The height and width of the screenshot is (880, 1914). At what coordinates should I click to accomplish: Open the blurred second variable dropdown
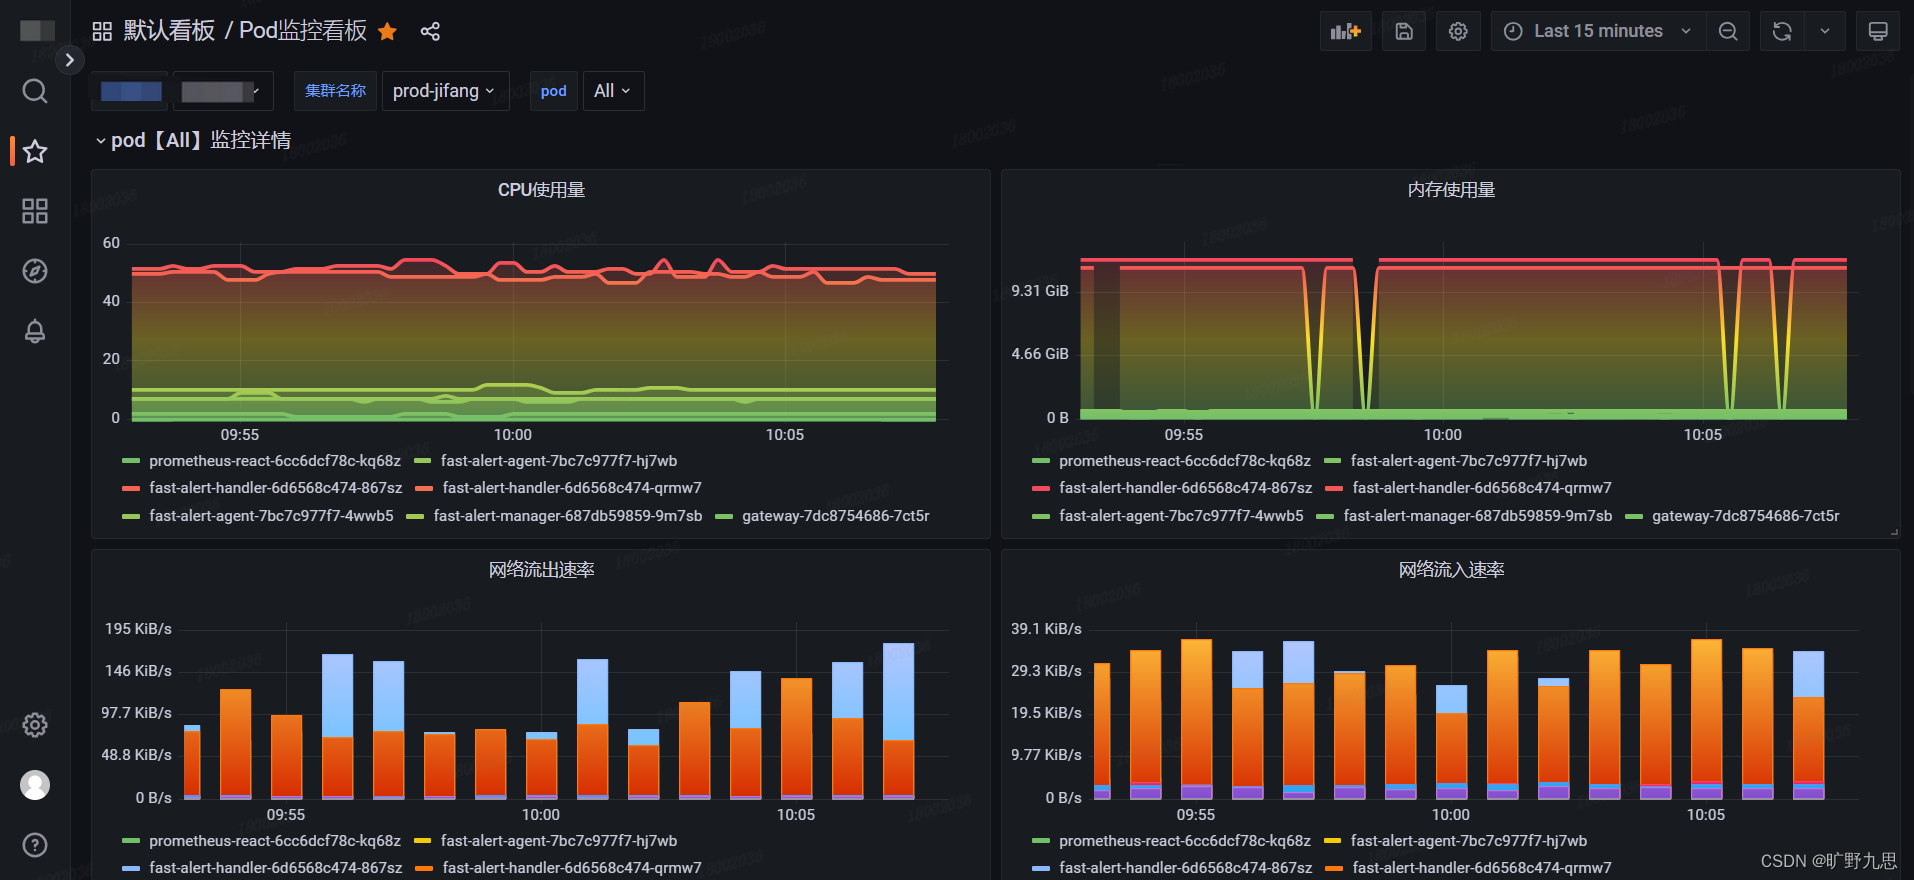point(223,91)
